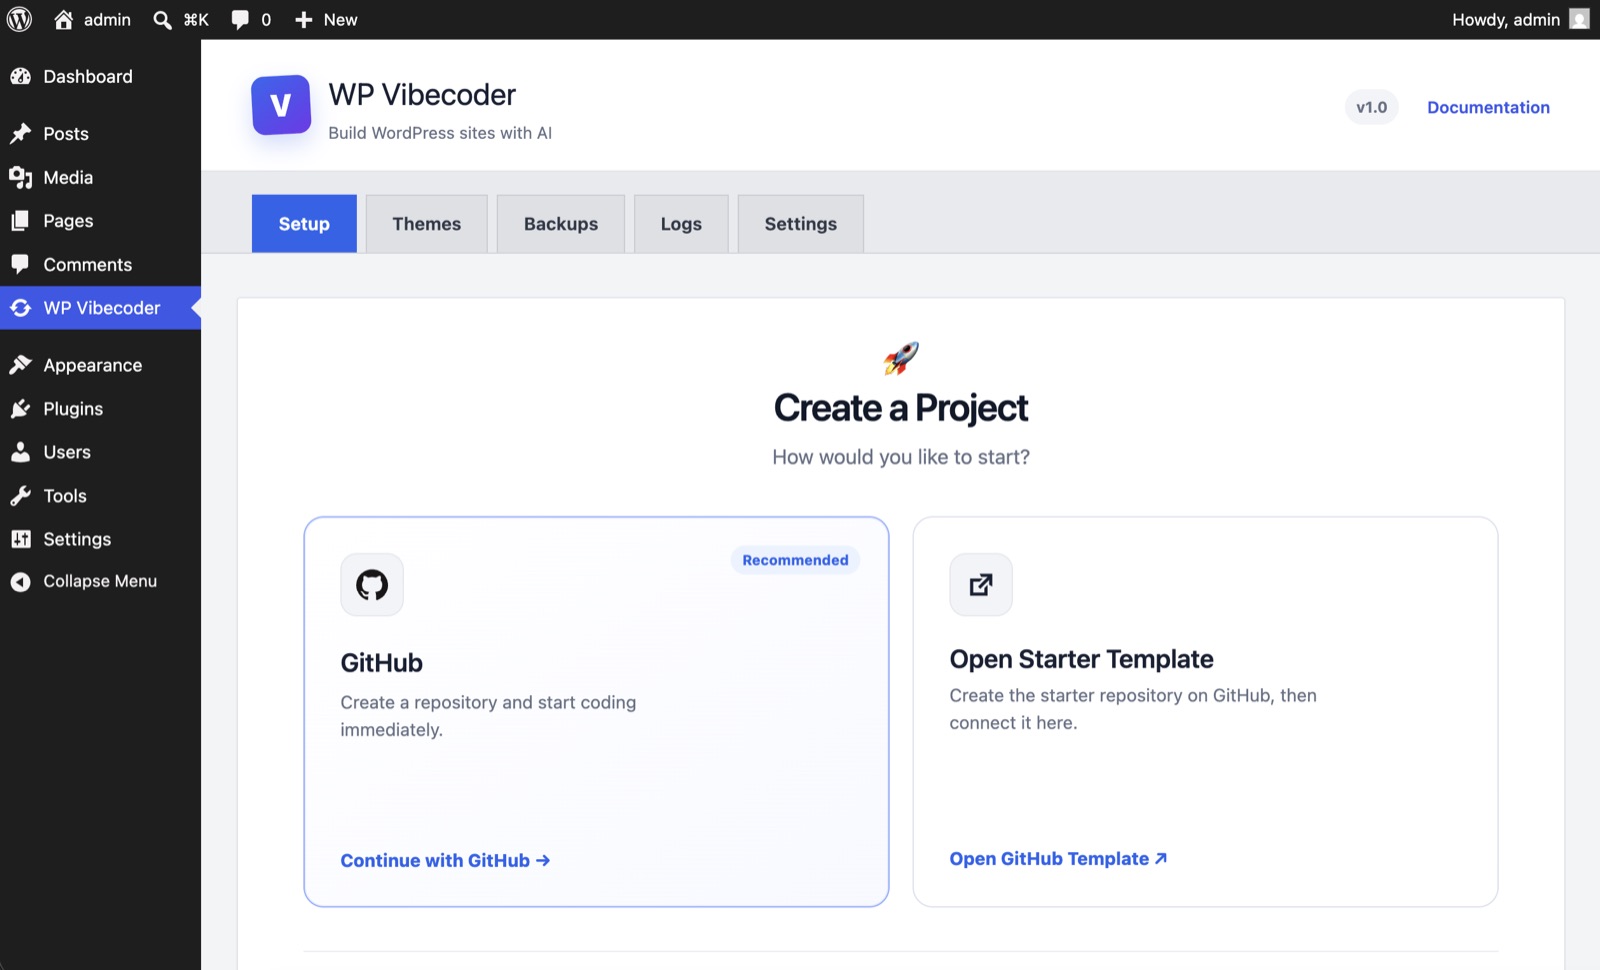The height and width of the screenshot is (970, 1600).
Task: Switch to the Logs tab
Action: [681, 224]
